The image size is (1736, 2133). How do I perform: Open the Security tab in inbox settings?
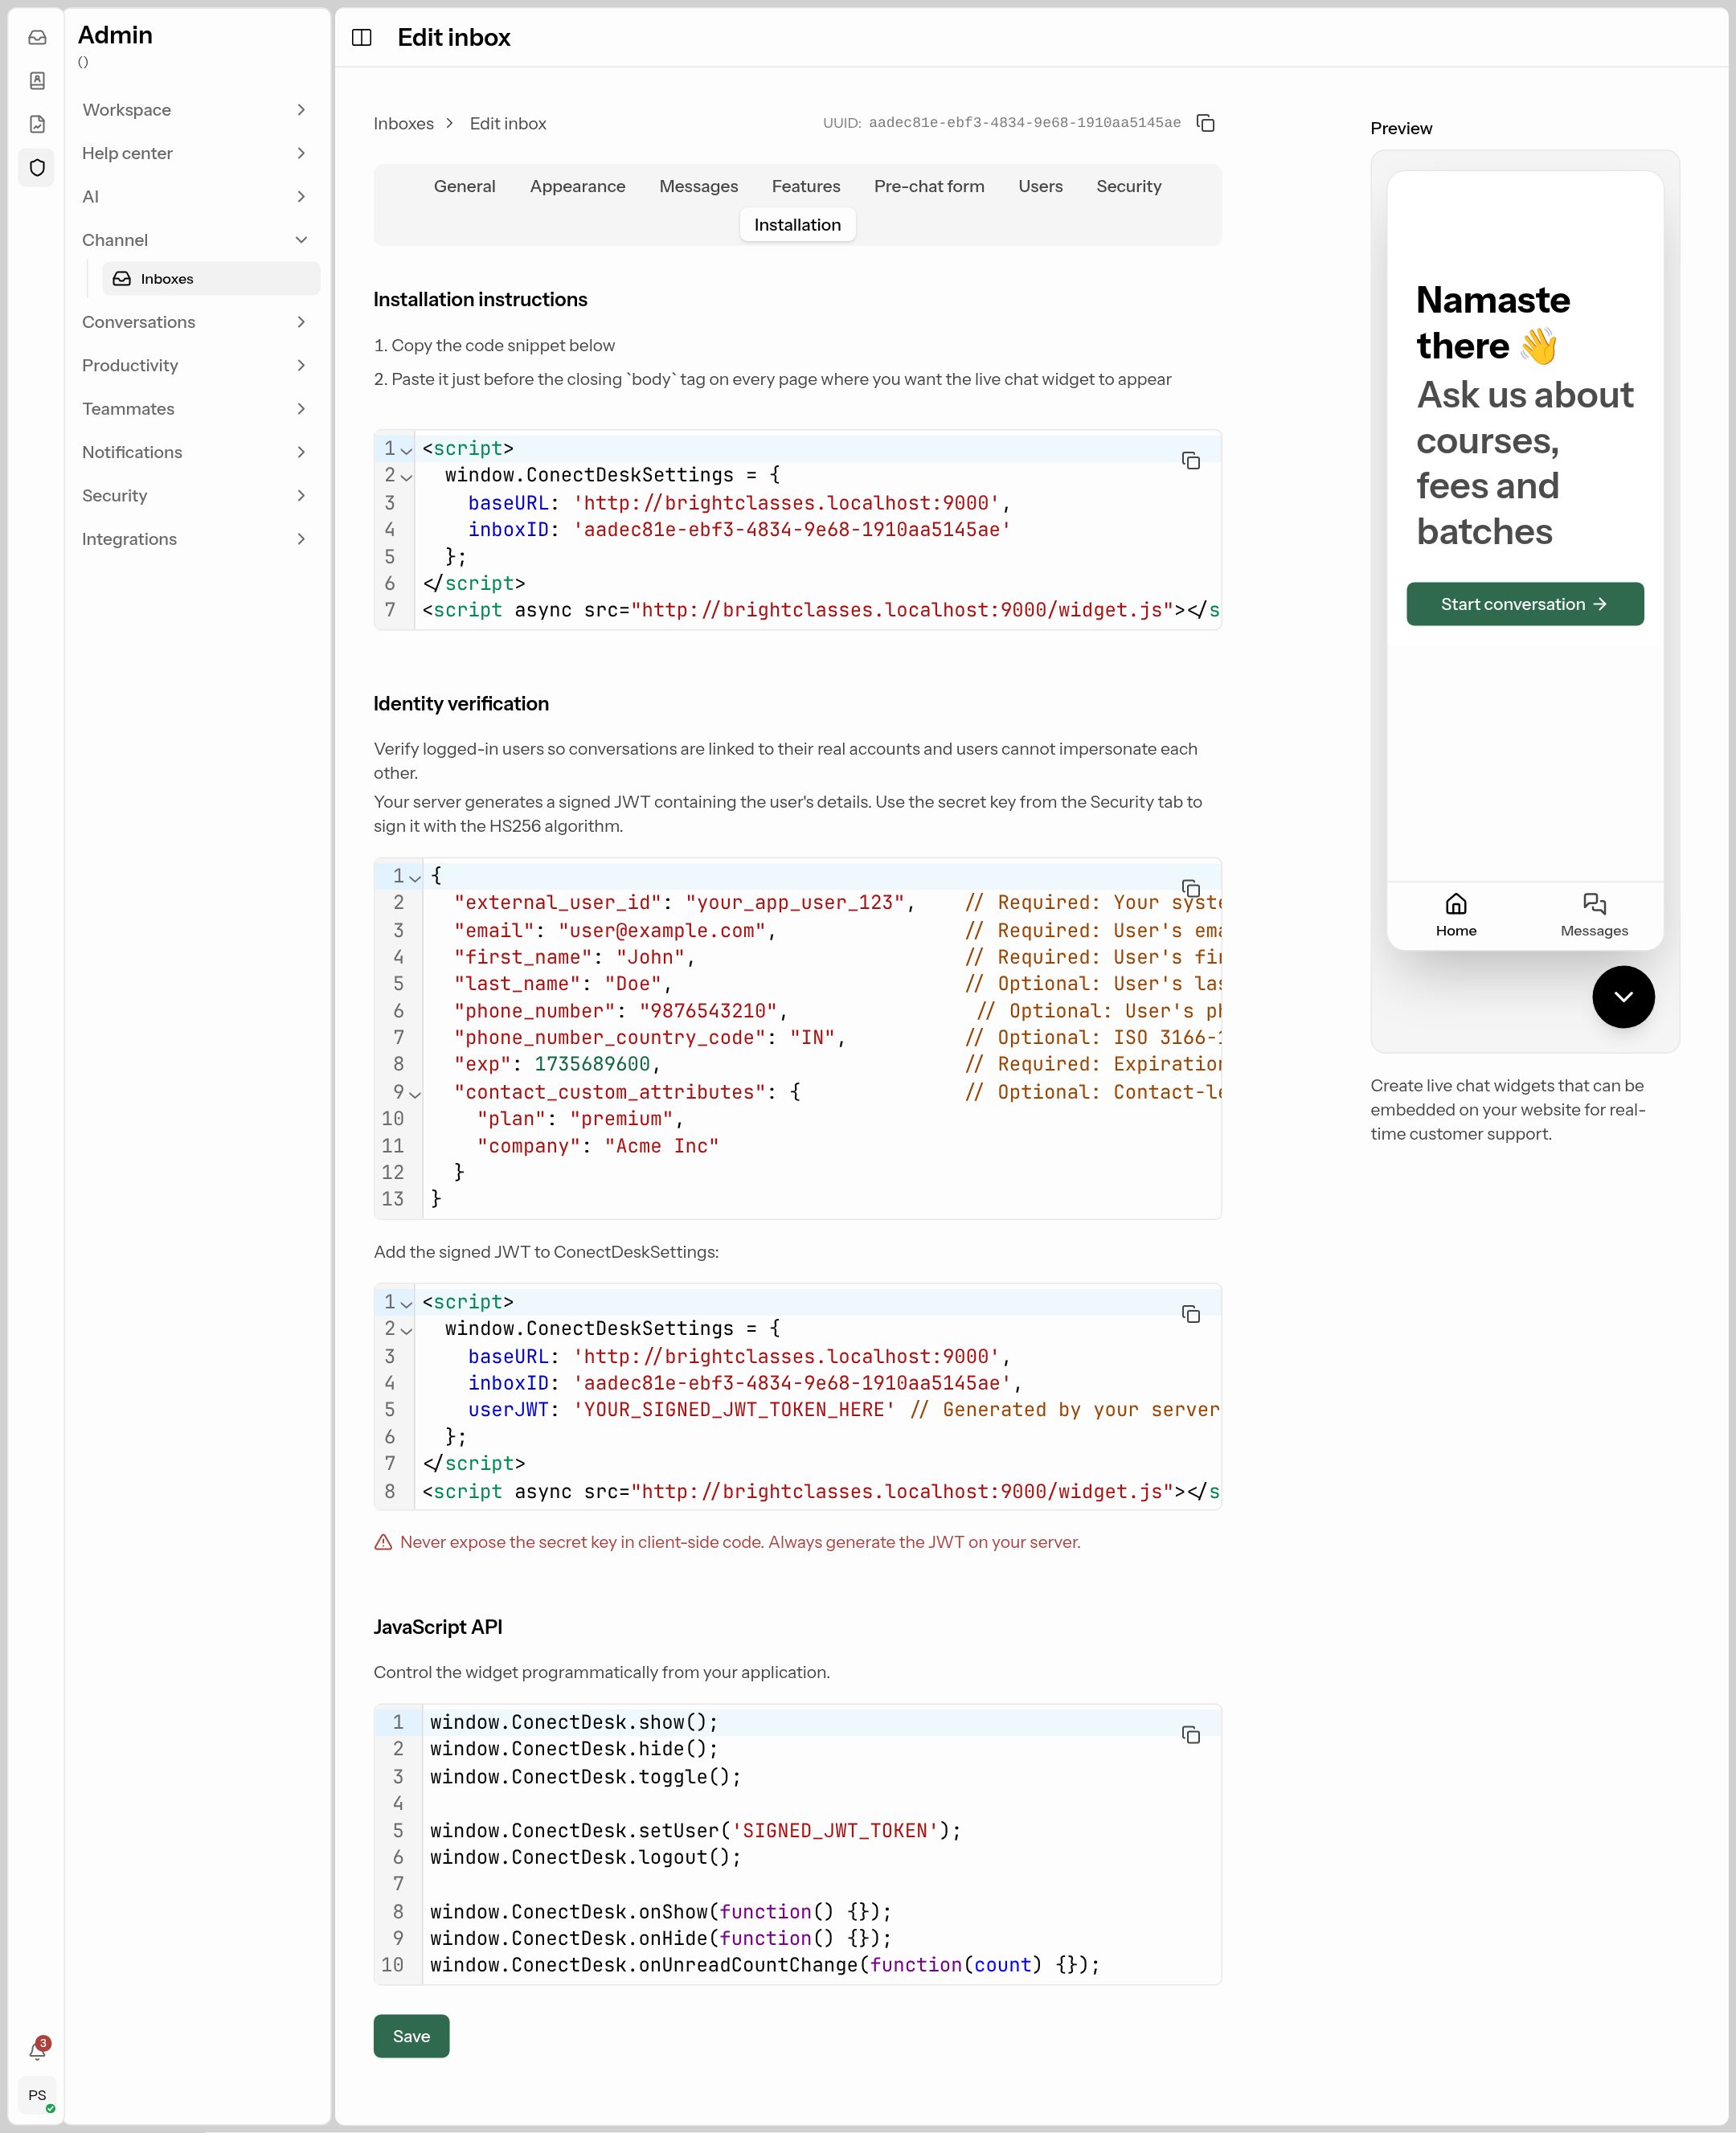[1128, 186]
